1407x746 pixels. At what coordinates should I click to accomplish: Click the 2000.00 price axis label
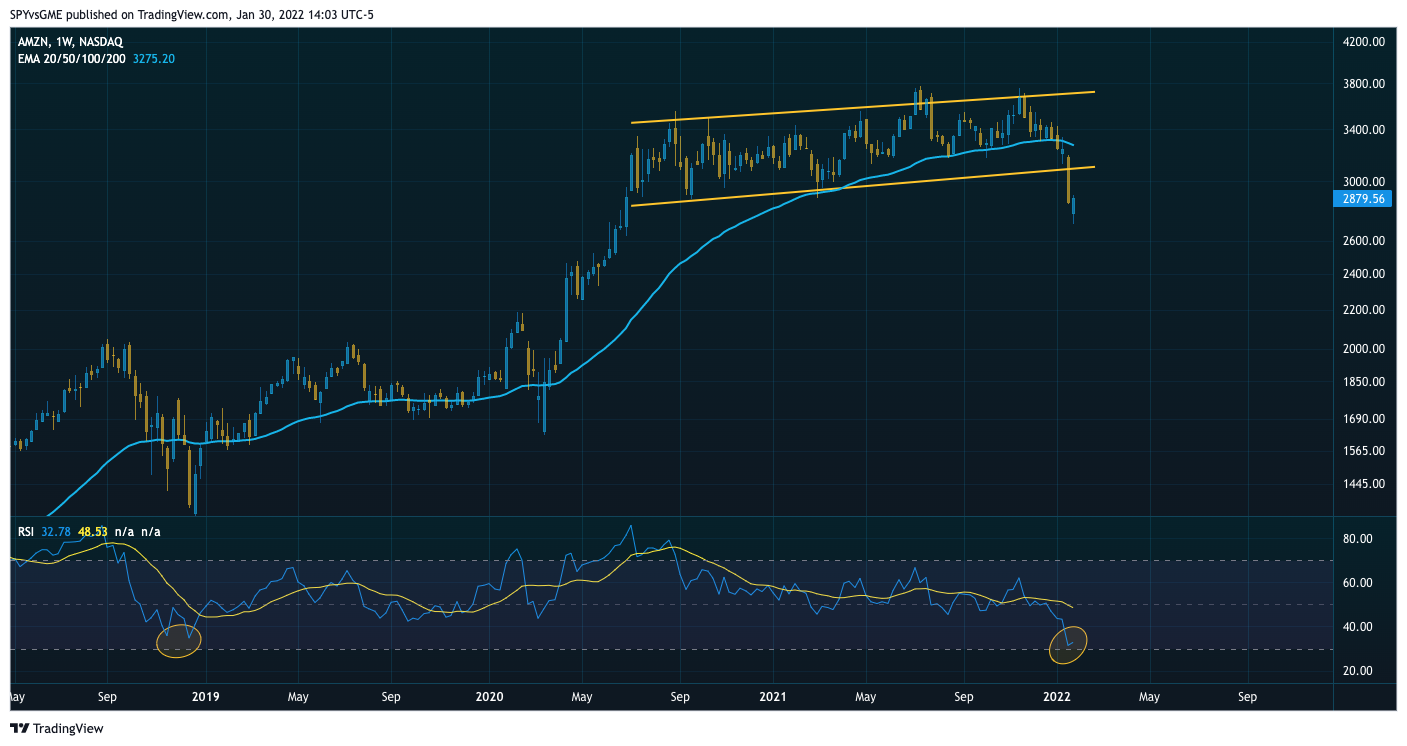tap(1364, 349)
